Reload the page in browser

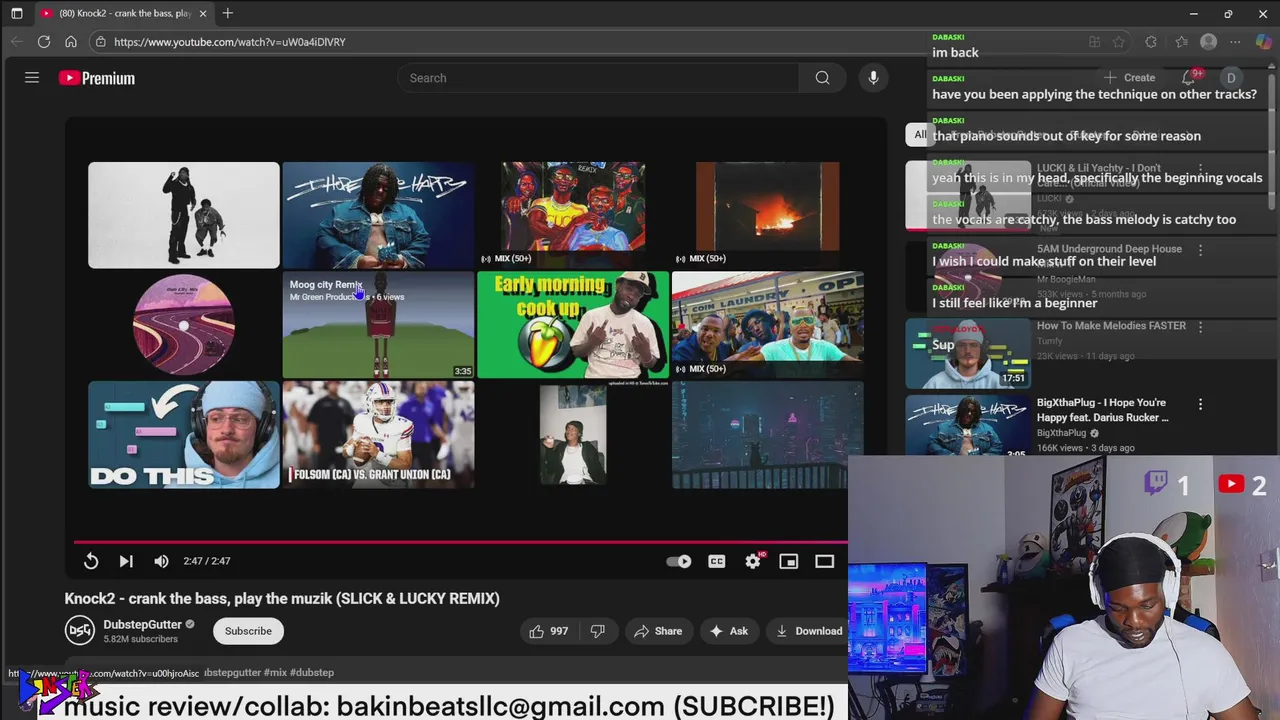click(x=44, y=42)
